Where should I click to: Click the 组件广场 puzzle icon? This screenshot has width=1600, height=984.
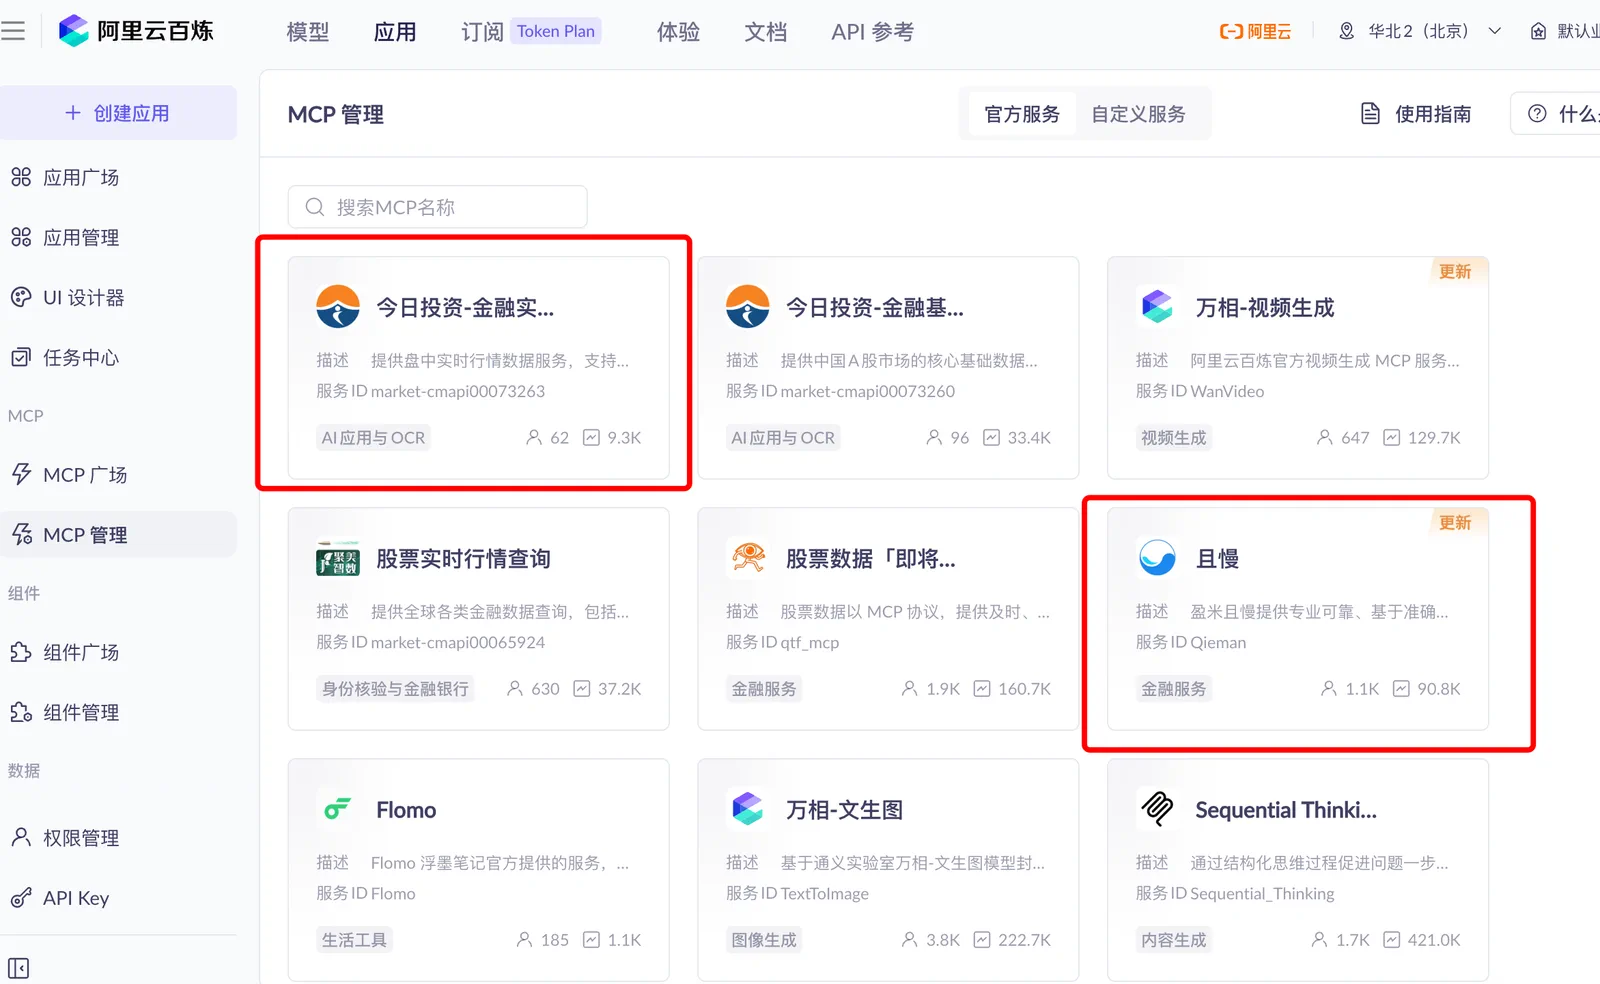coord(21,652)
